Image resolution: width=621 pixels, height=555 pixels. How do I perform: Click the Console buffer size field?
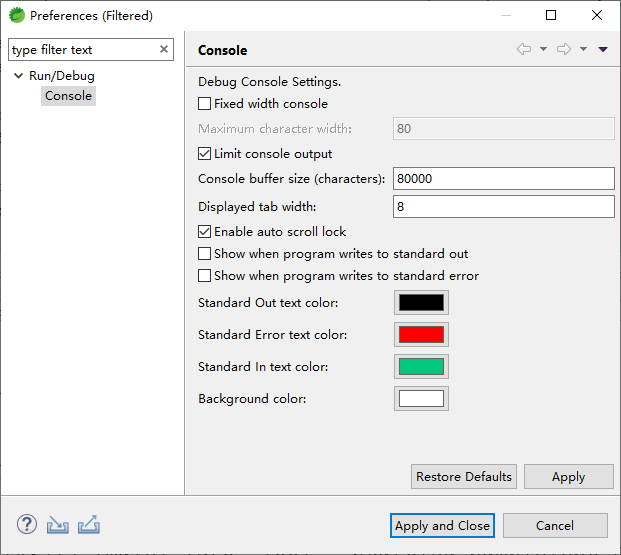(x=504, y=179)
